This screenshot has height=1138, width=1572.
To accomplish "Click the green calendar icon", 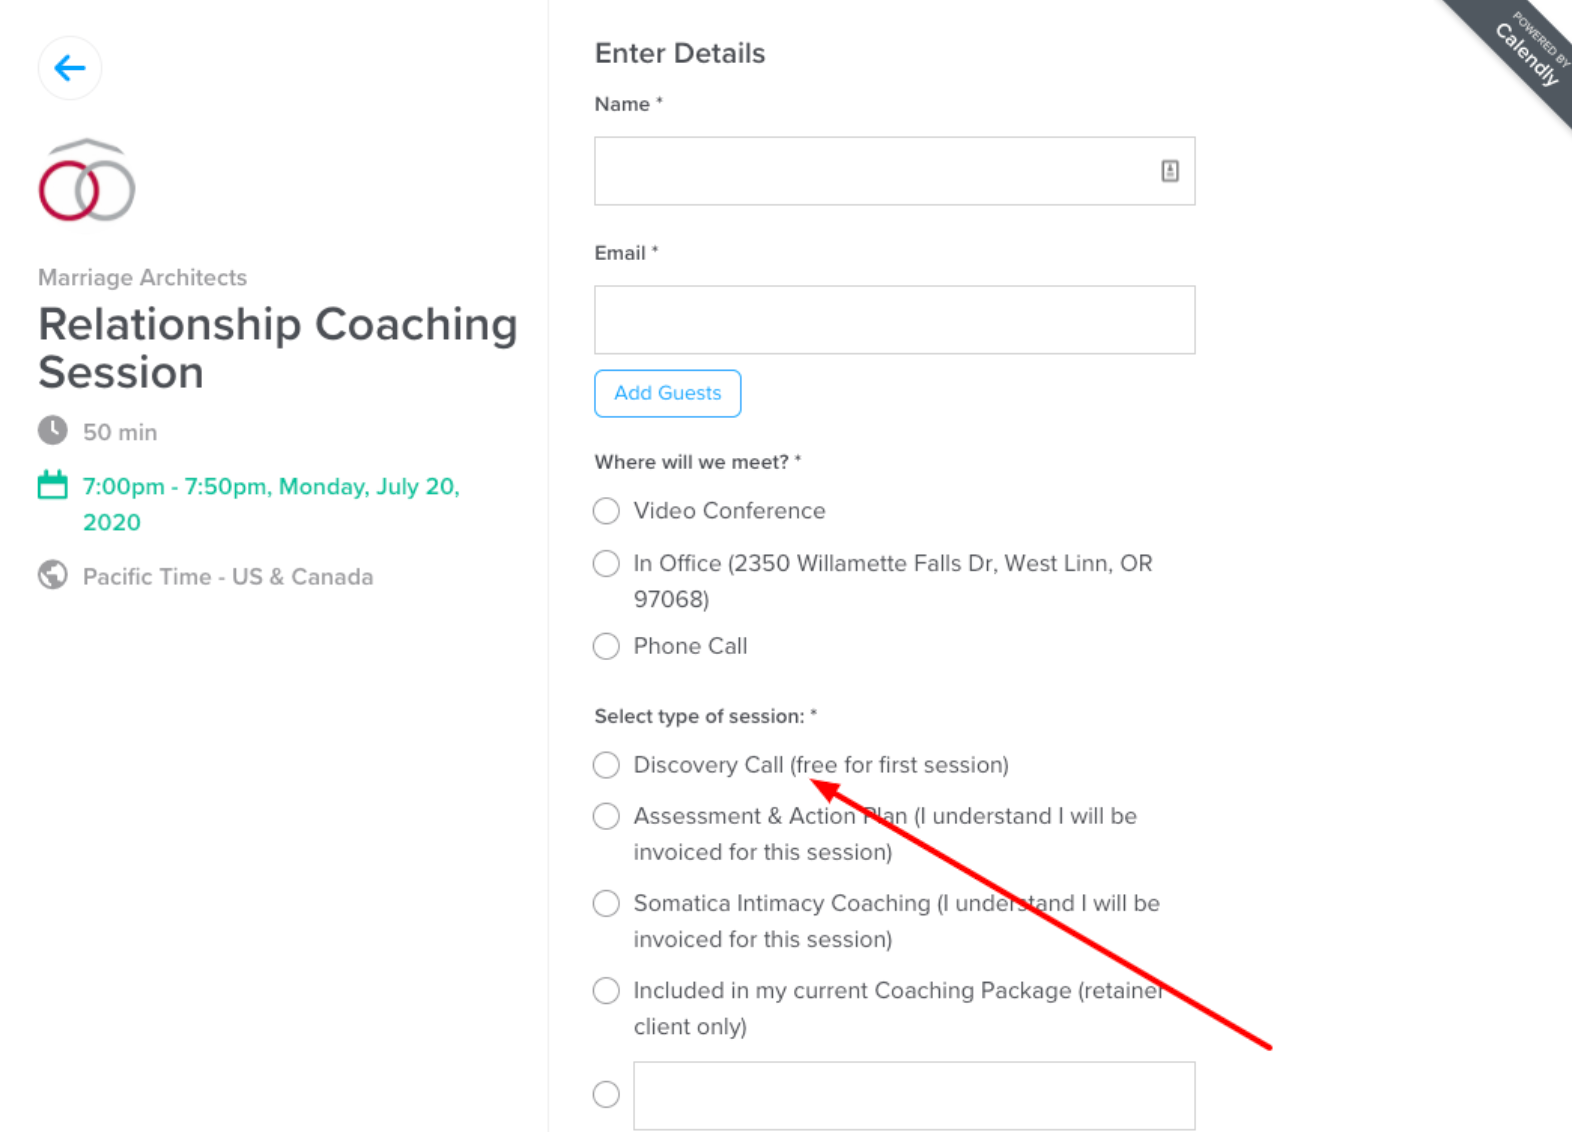I will pyautogui.click(x=53, y=486).
